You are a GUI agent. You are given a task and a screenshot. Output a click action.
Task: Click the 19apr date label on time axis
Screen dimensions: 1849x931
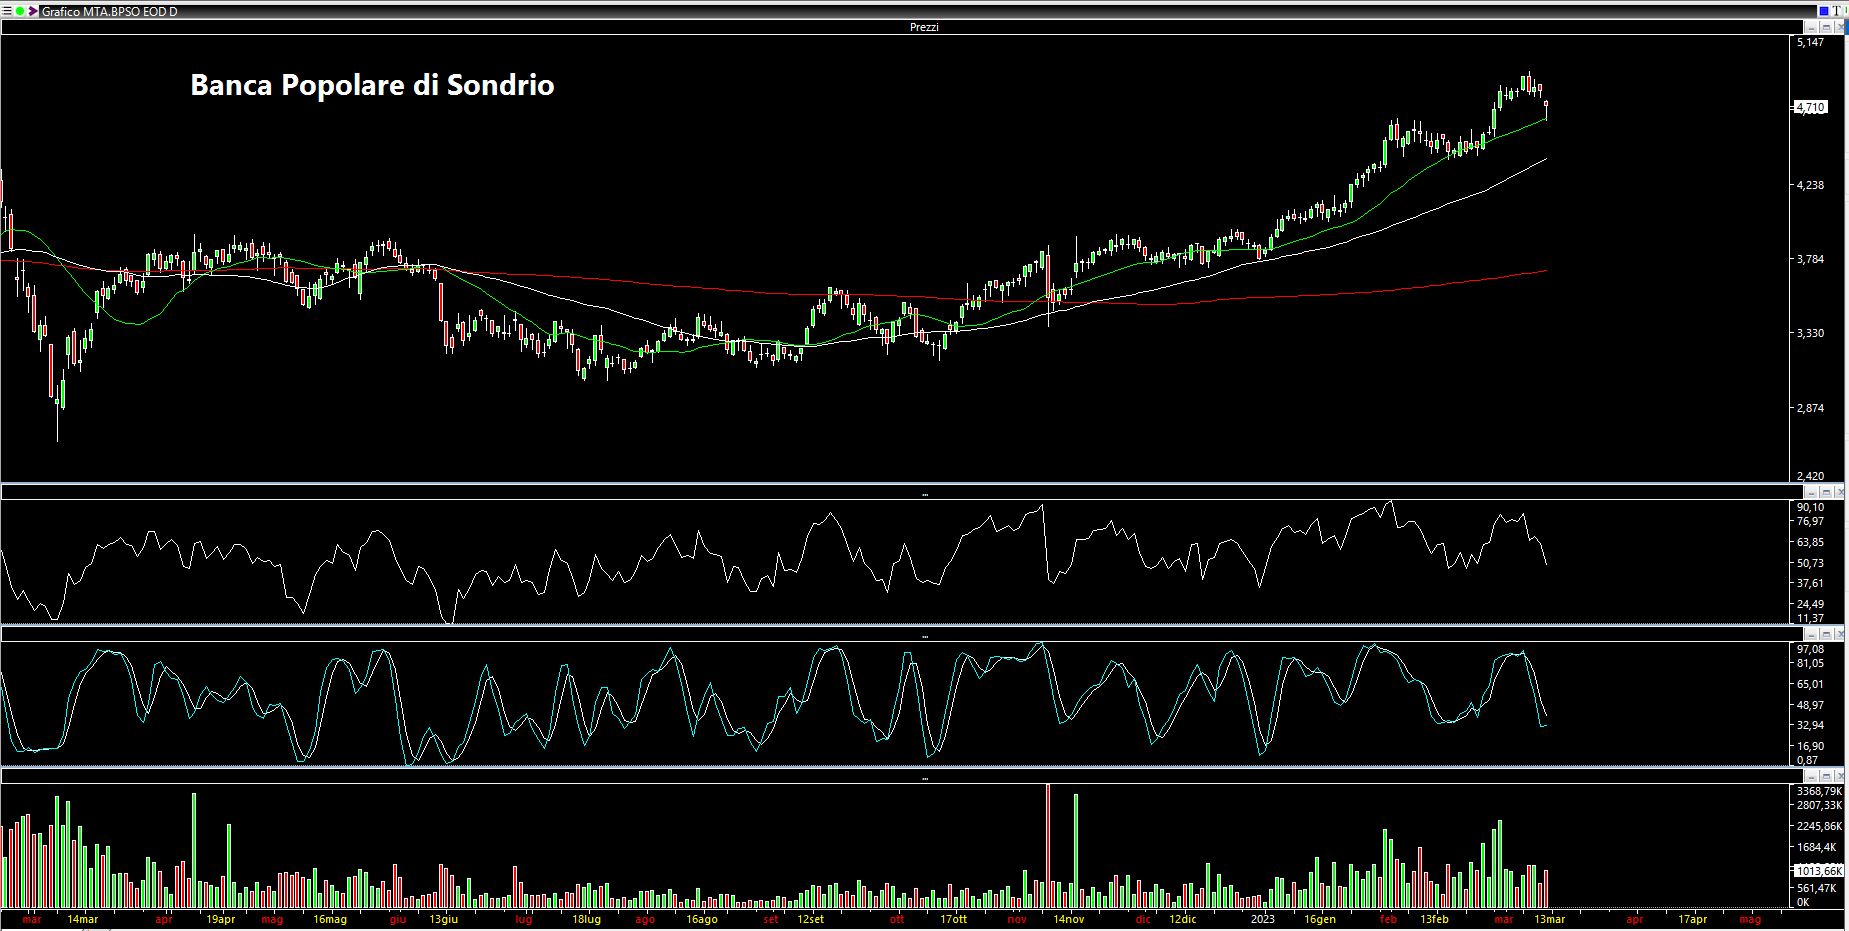[x=221, y=919]
